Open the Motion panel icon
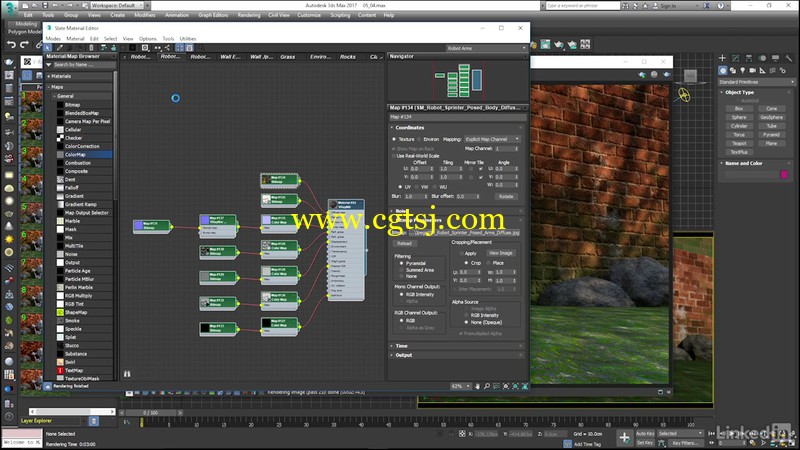The width and height of the screenshot is (800, 450). 762,58
